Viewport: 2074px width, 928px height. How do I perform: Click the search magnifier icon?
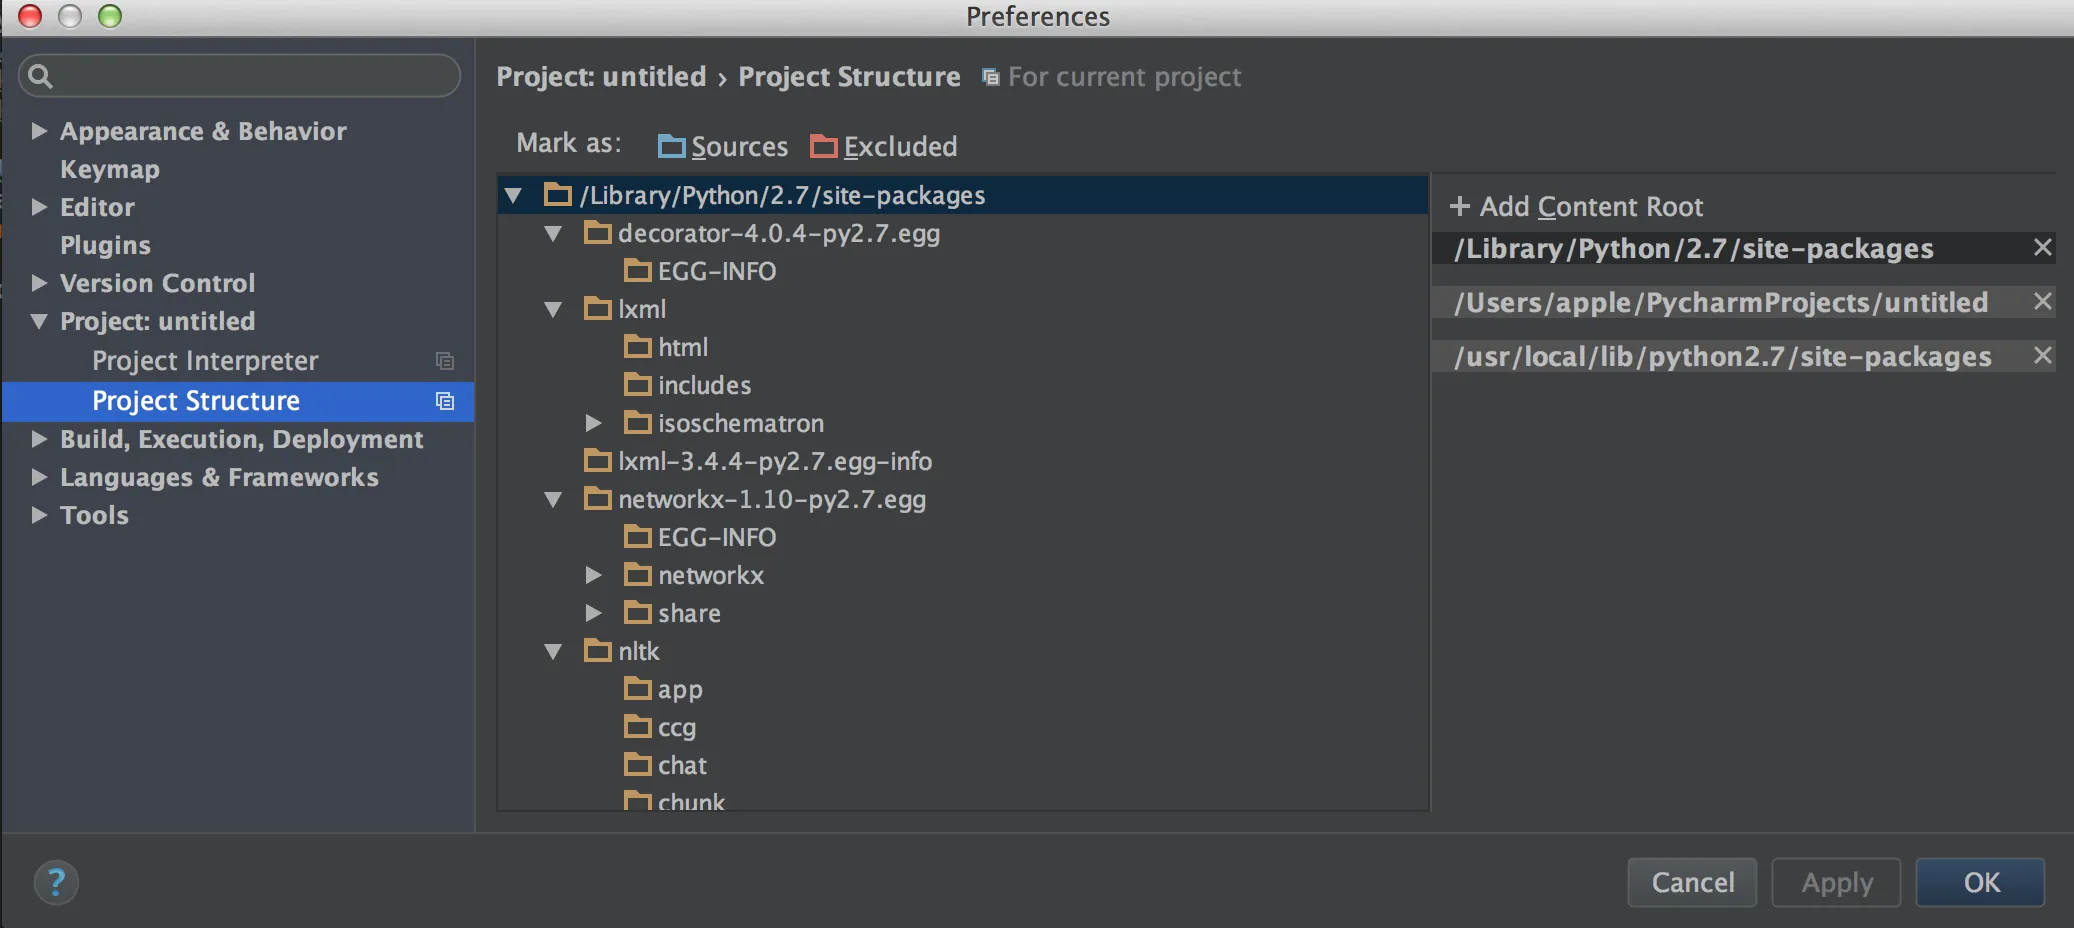tap(41, 76)
